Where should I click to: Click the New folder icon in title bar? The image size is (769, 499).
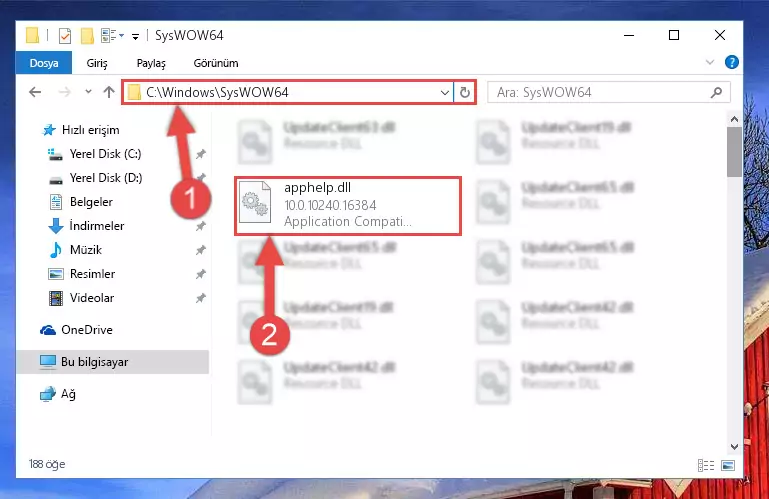[87, 36]
